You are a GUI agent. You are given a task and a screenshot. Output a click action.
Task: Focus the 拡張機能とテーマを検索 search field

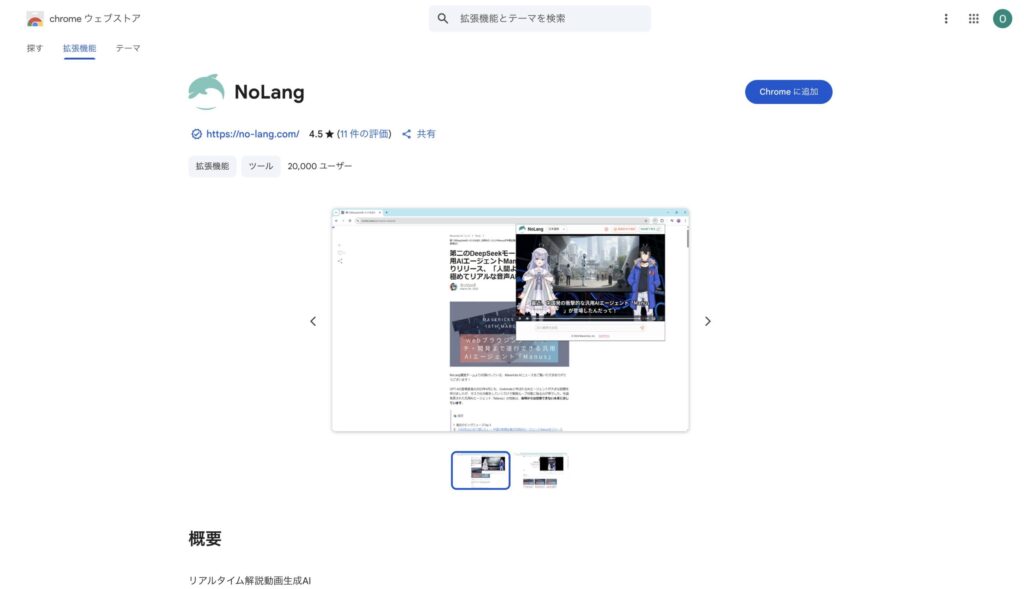(539, 18)
